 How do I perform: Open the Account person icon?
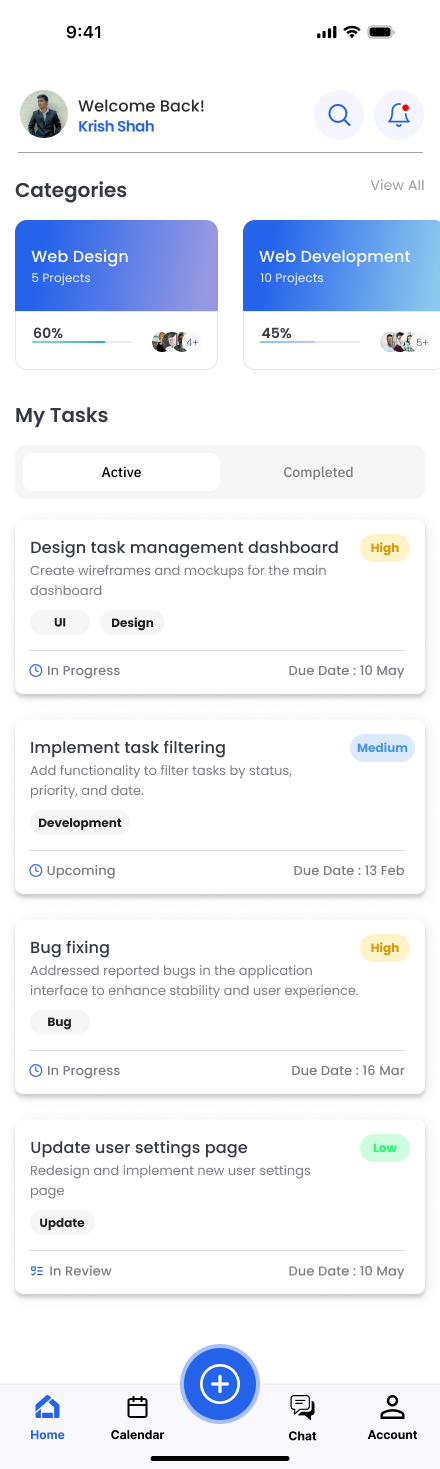[392, 1407]
